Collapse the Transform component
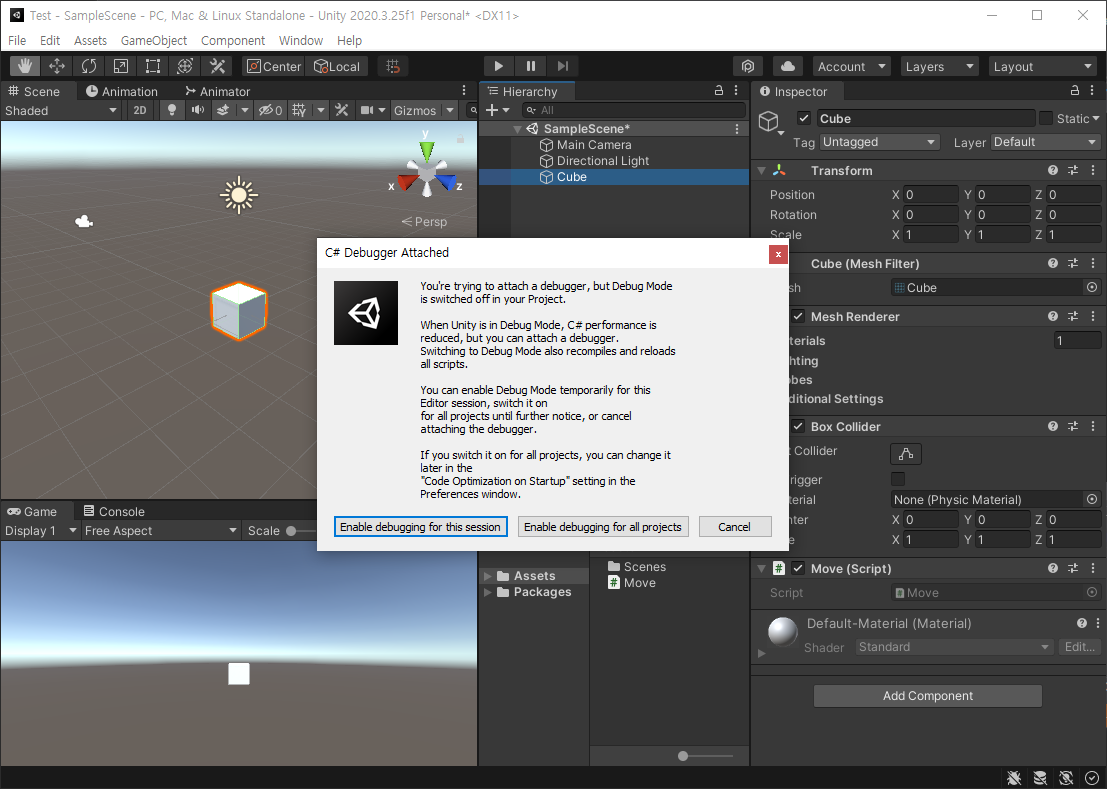1107x789 pixels. pos(761,170)
